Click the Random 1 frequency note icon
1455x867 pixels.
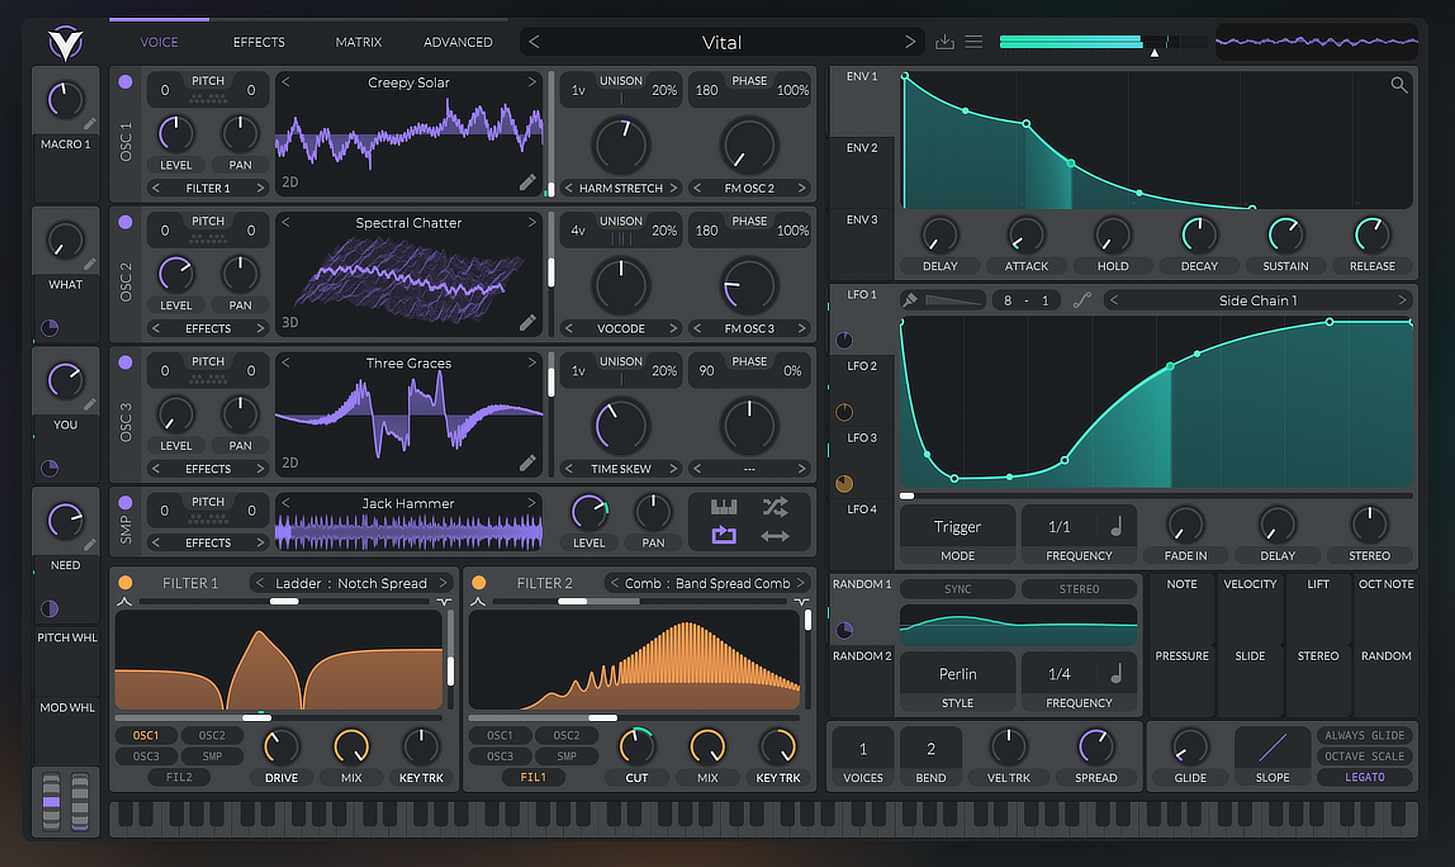(x=1116, y=673)
